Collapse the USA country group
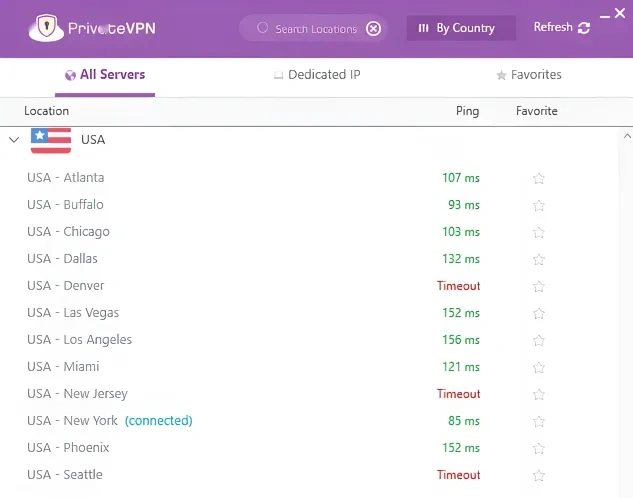 (x=14, y=140)
